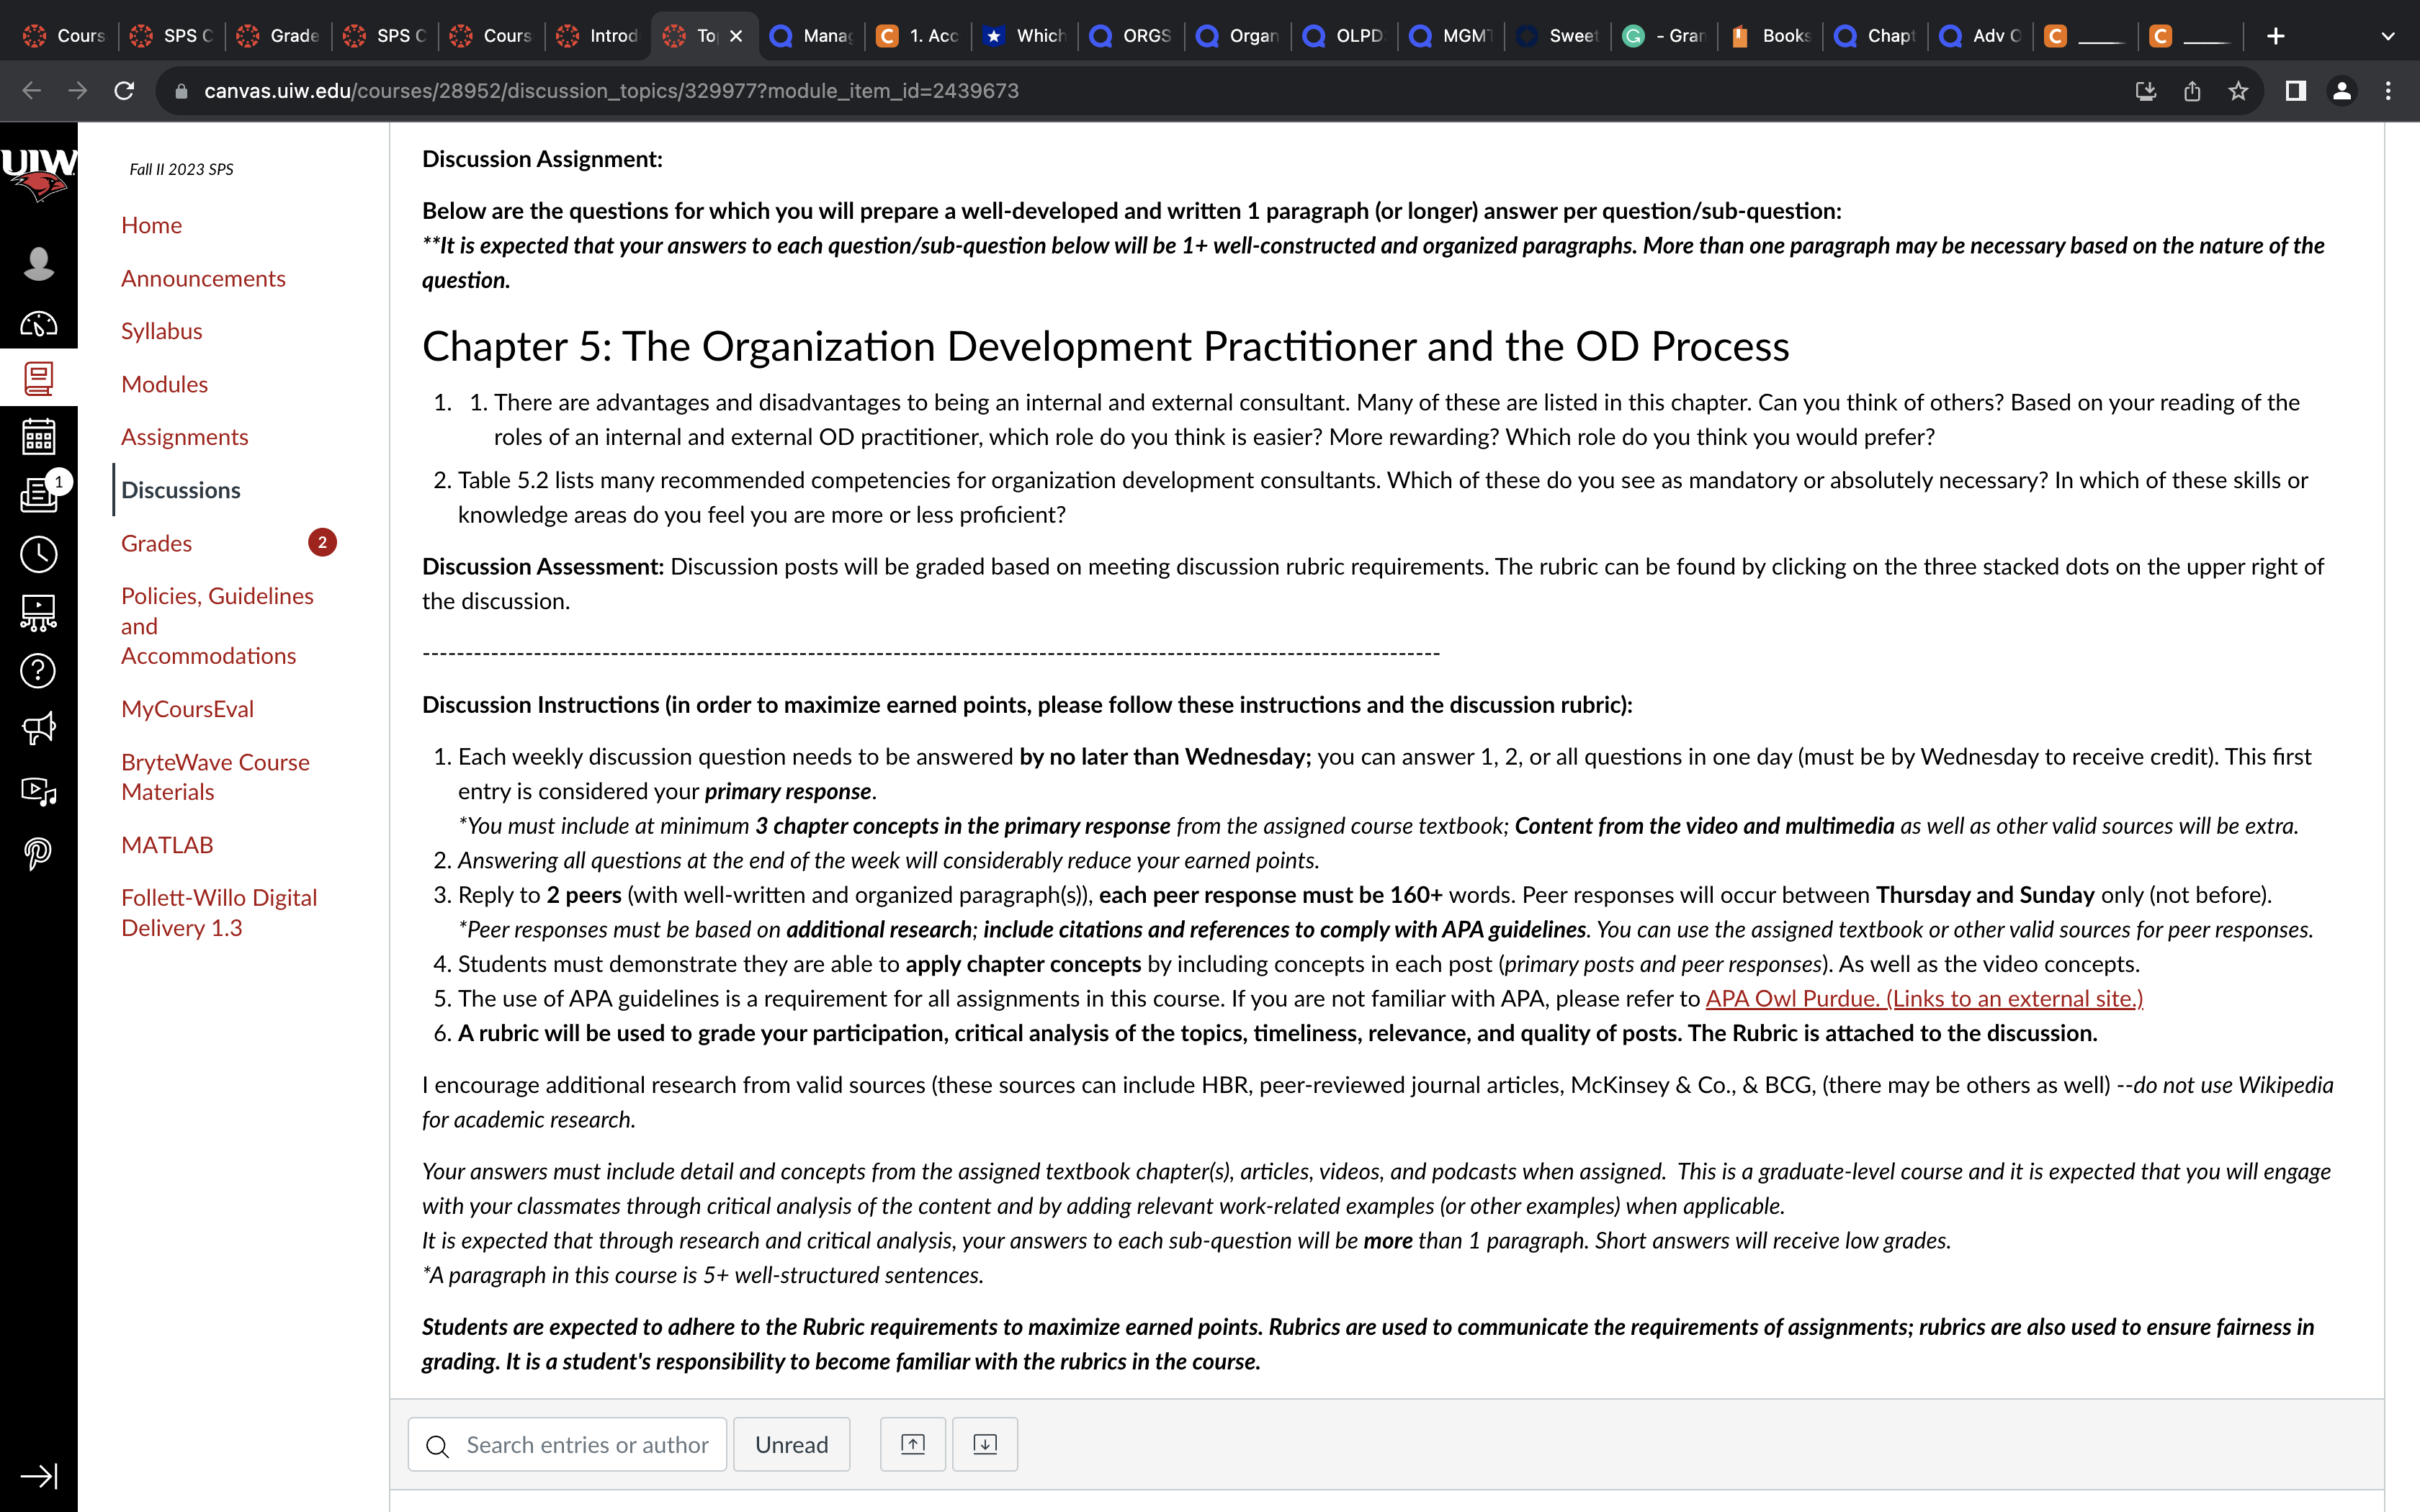Switch to the Introd browser tab

tap(598, 36)
